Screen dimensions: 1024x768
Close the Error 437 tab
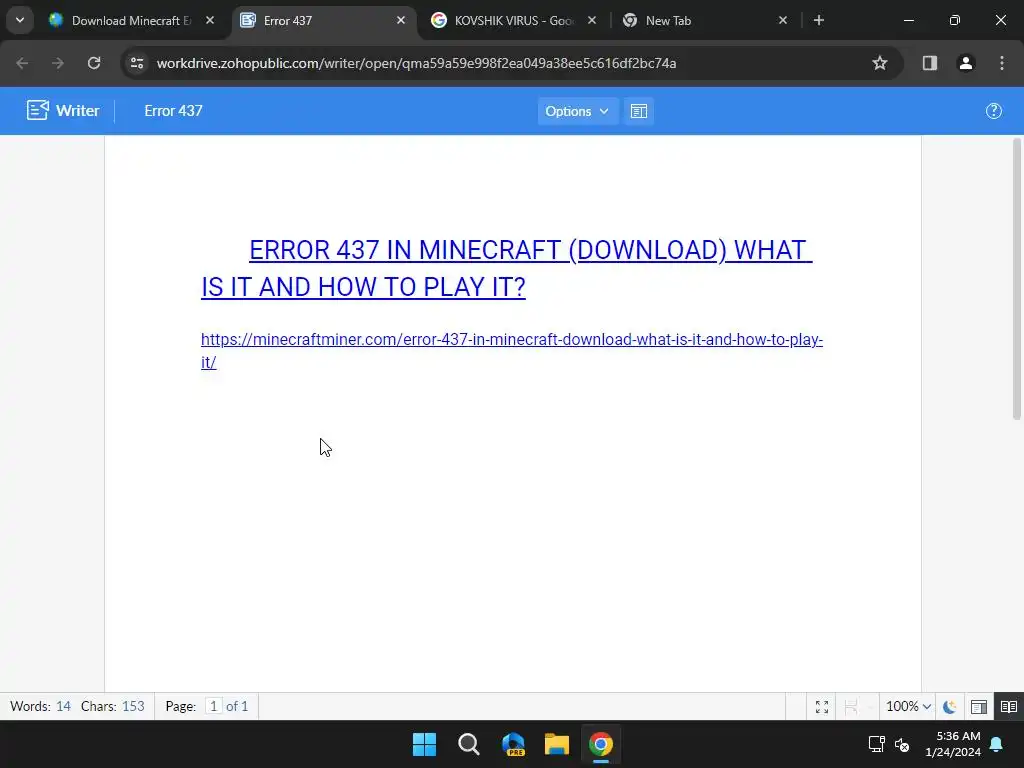point(401,20)
